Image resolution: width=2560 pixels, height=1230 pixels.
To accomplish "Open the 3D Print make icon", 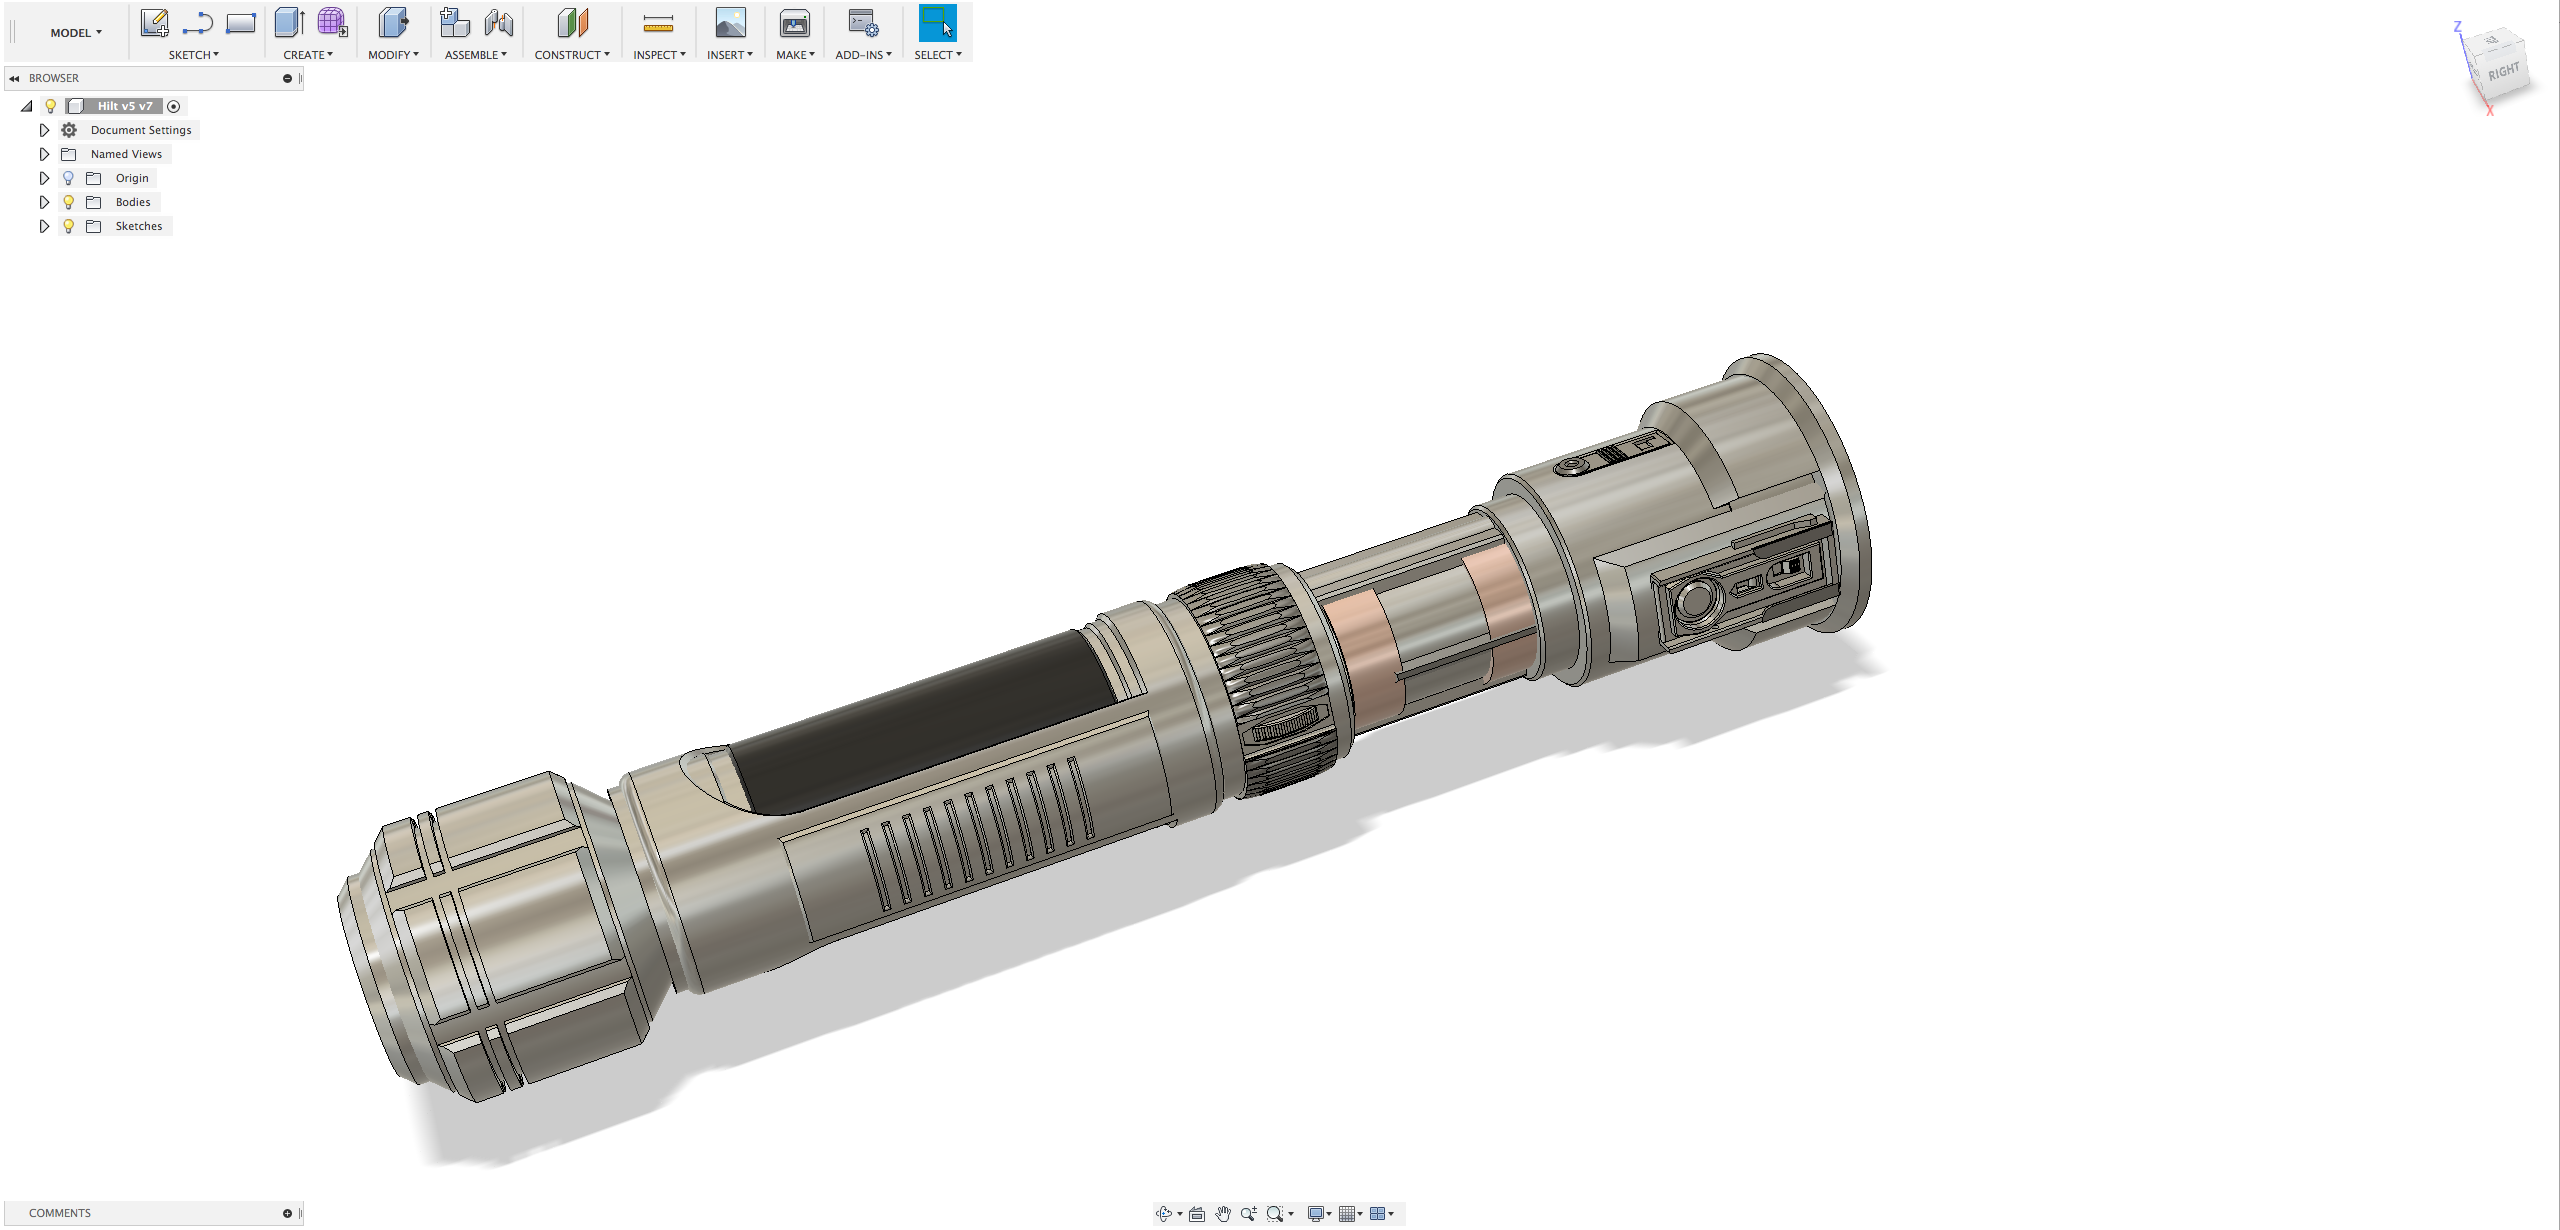I will click(x=795, y=23).
